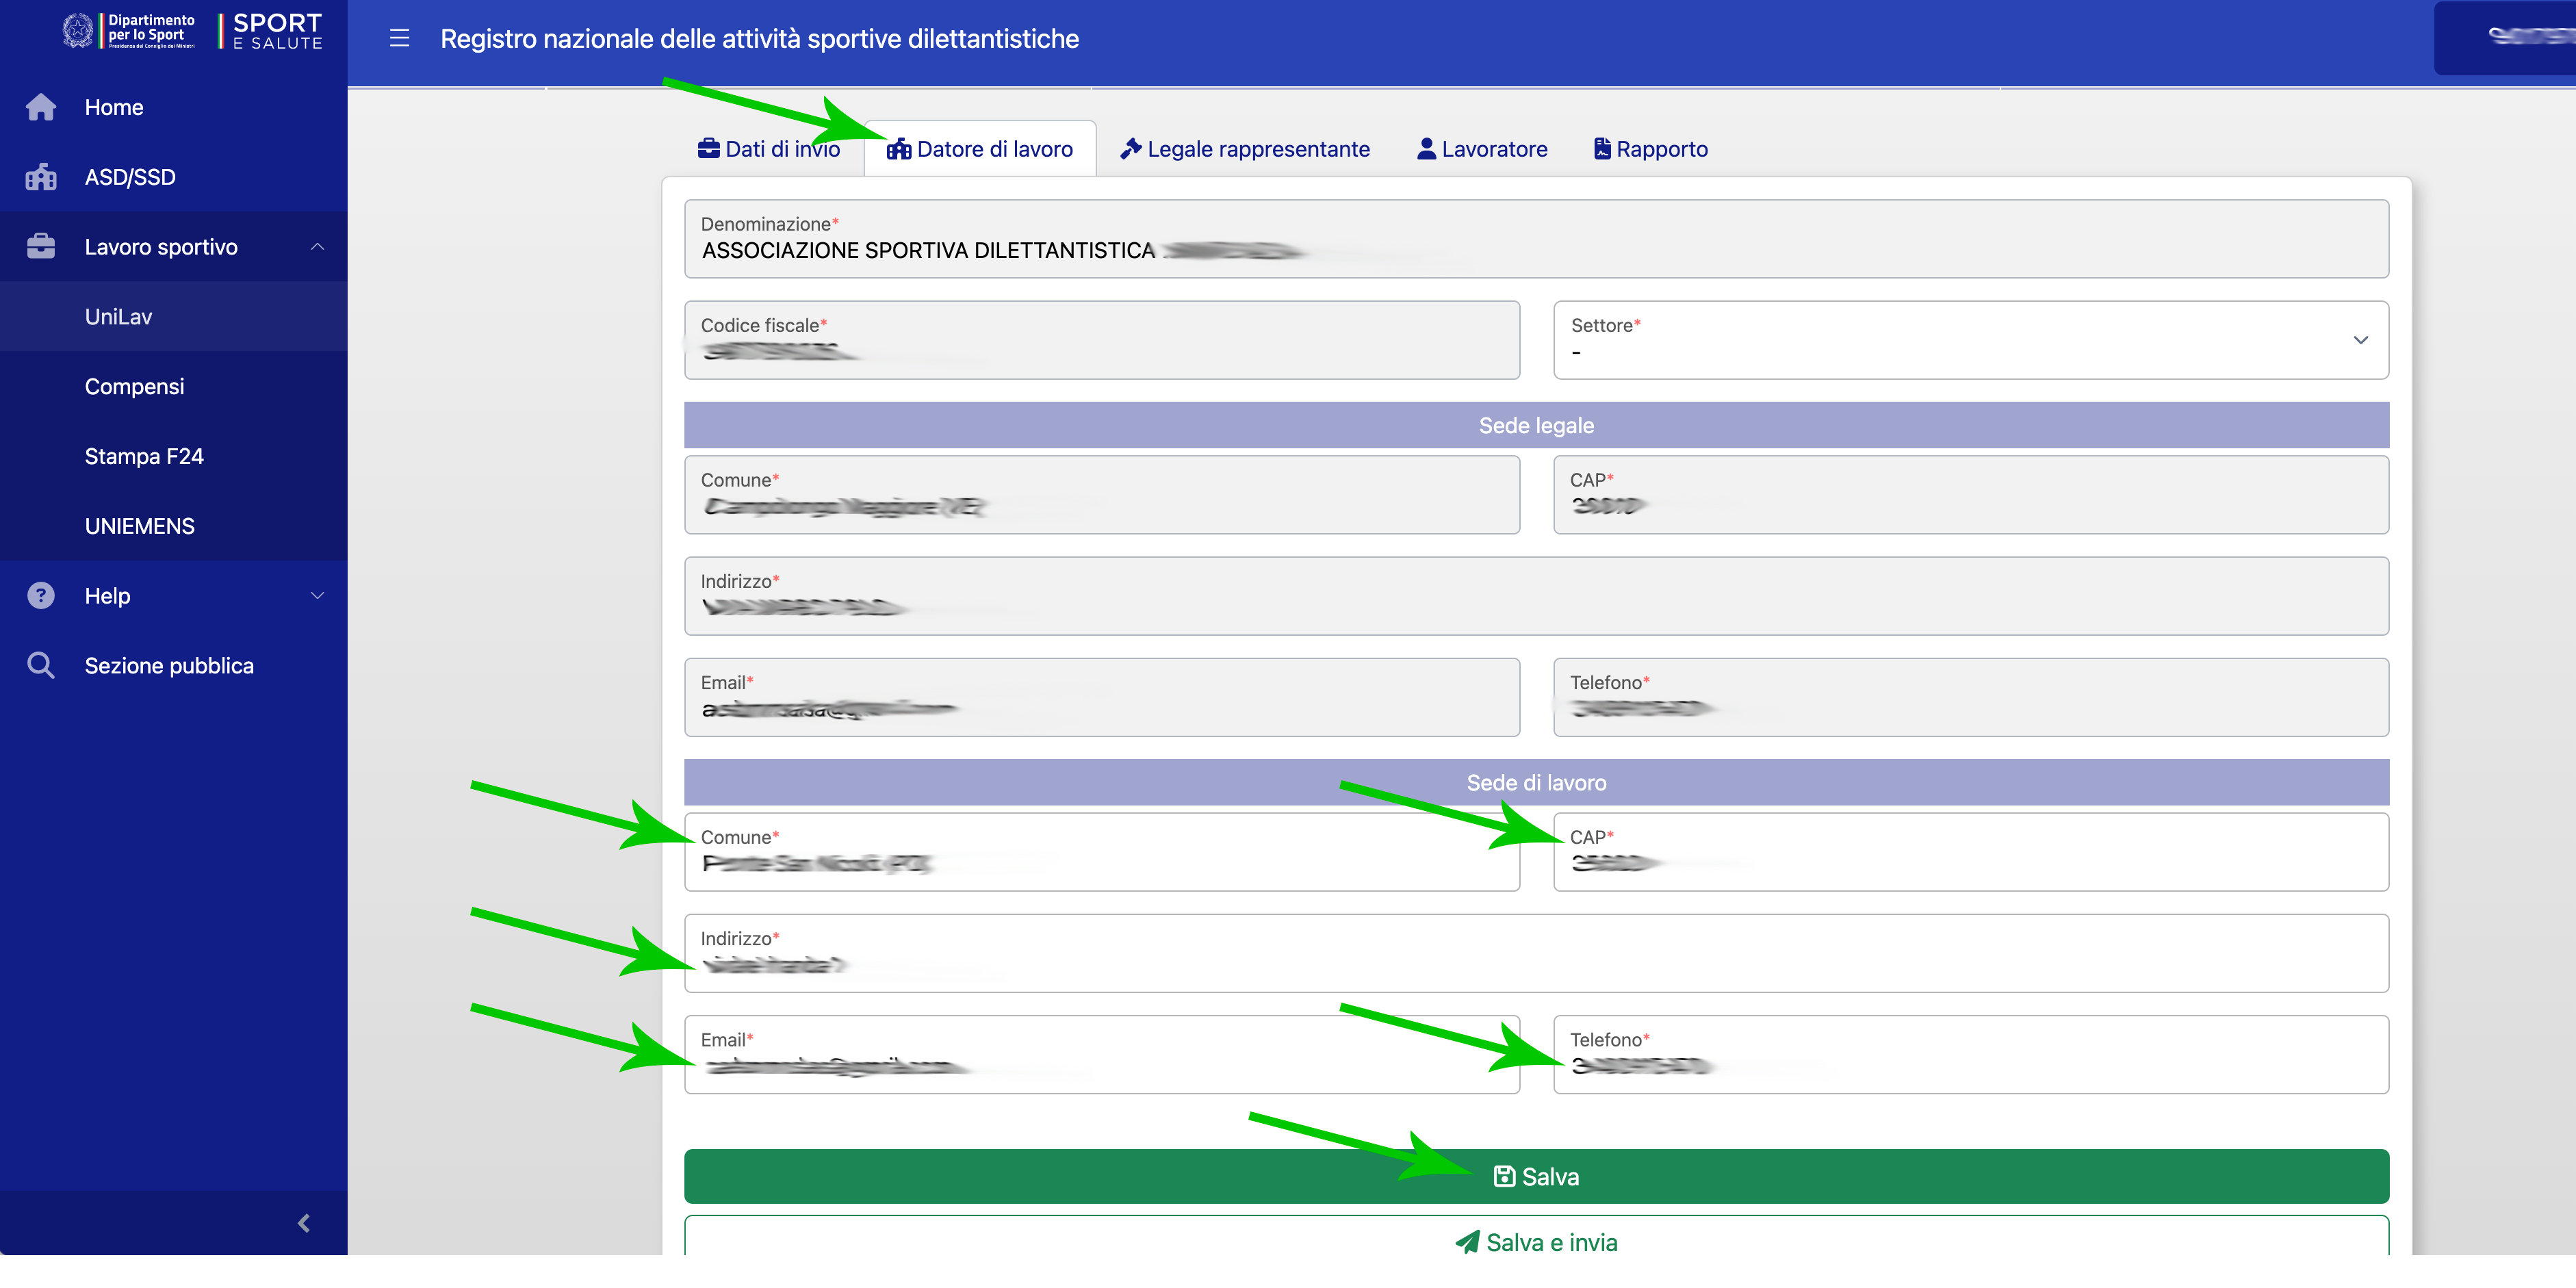Click the Sezione pubblica magnifier icon
This screenshot has height=1288, width=2576.
click(41, 666)
